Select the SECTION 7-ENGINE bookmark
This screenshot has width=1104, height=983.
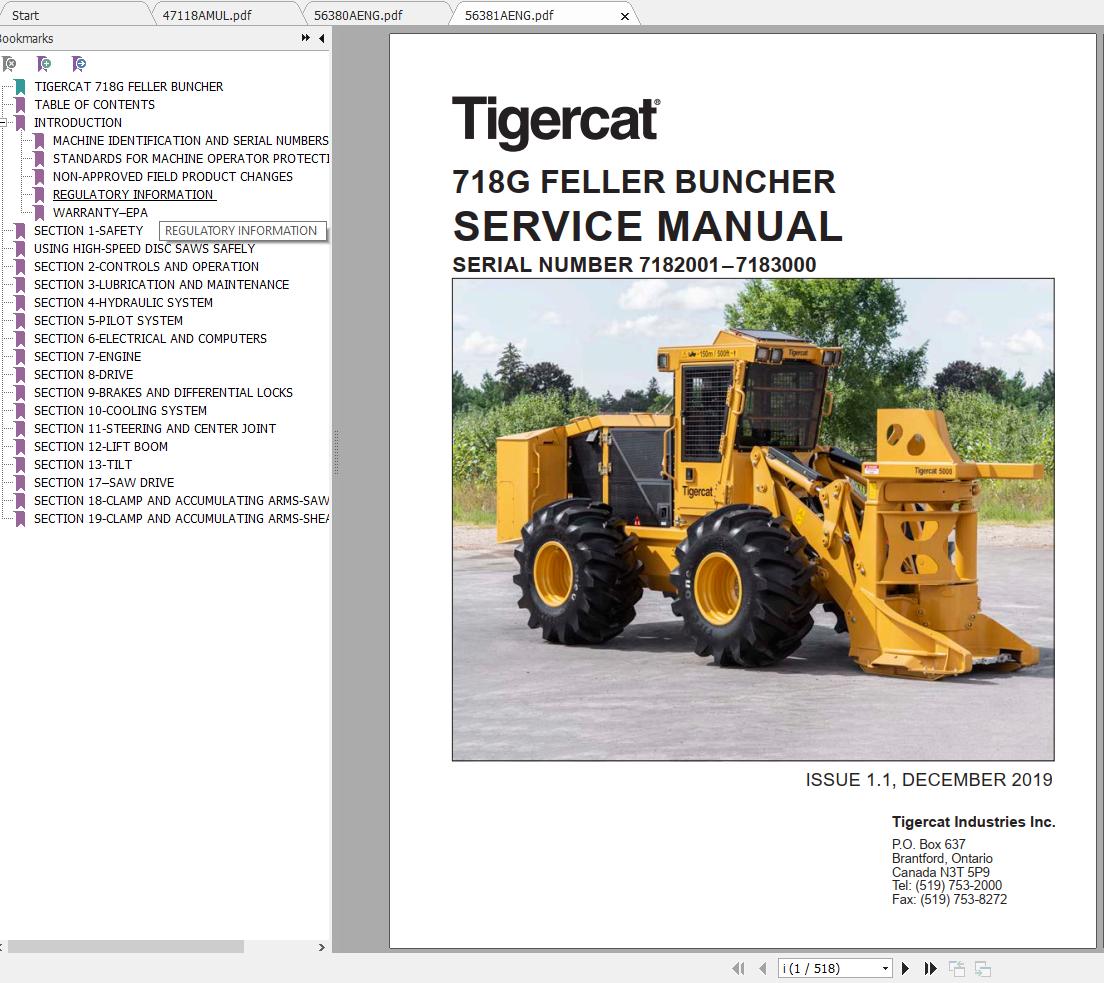click(x=87, y=356)
